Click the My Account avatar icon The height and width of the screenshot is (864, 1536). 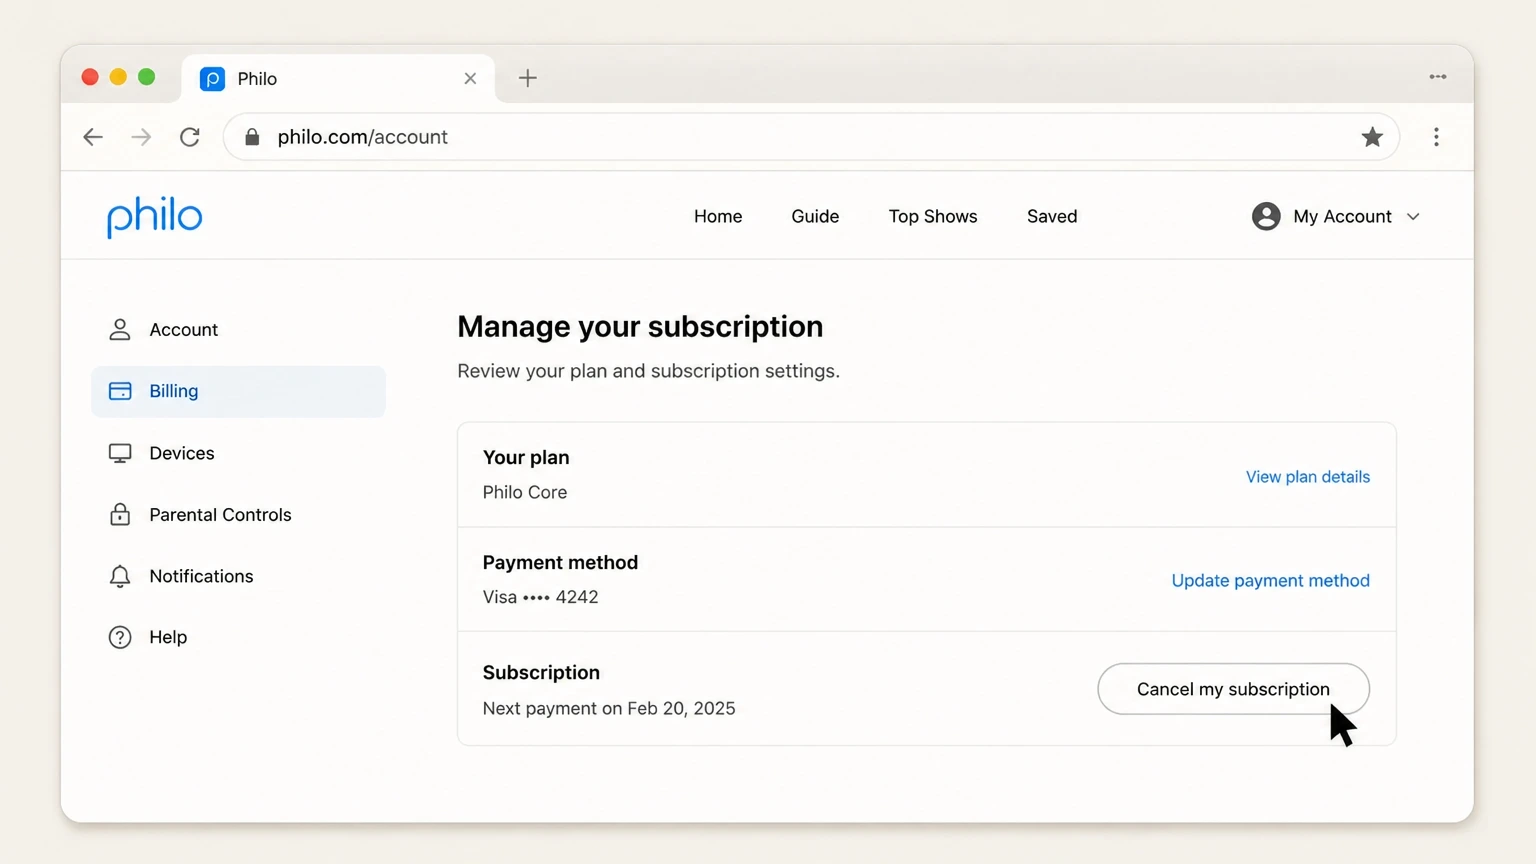tap(1266, 216)
